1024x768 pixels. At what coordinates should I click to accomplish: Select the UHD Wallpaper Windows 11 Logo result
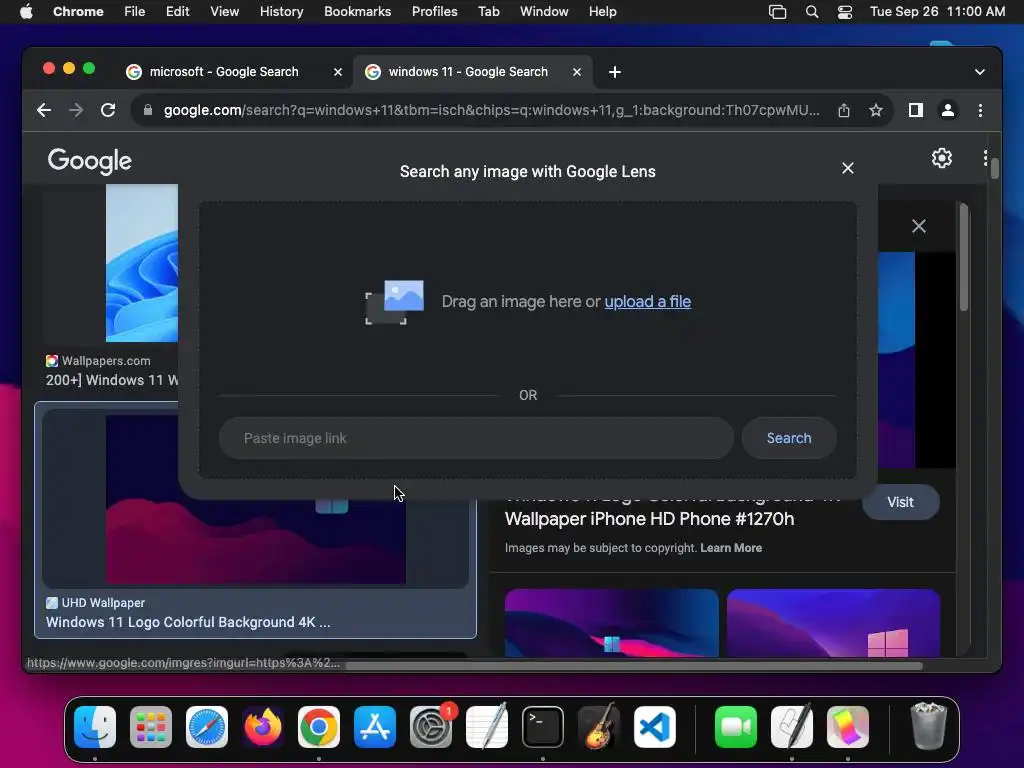(x=255, y=520)
